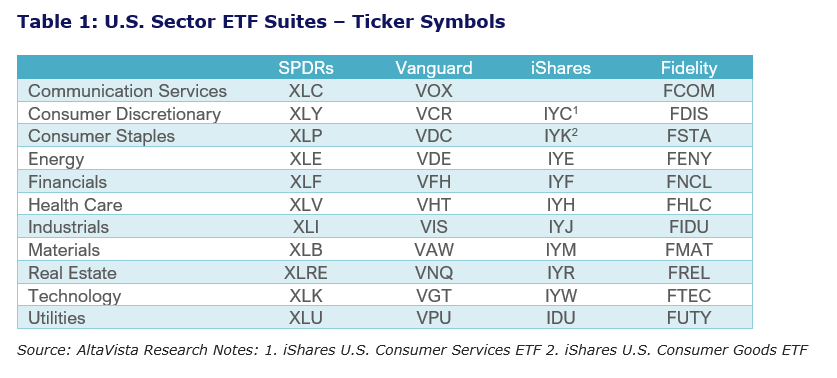Click the VNQ ticker symbol
Image resolution: width=837 pixels, height=378 pixels.
(x=433, y=273)
